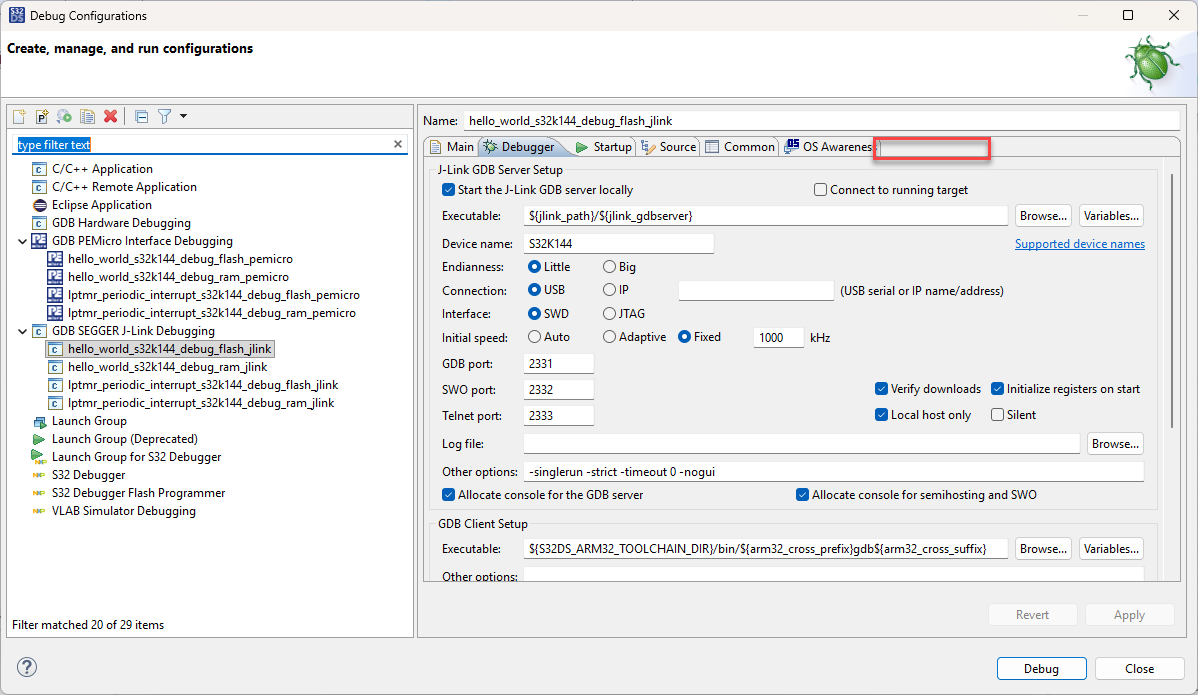Click New launch configuration icon
This screenshot has height=695, width=1198.
[19, 116]
